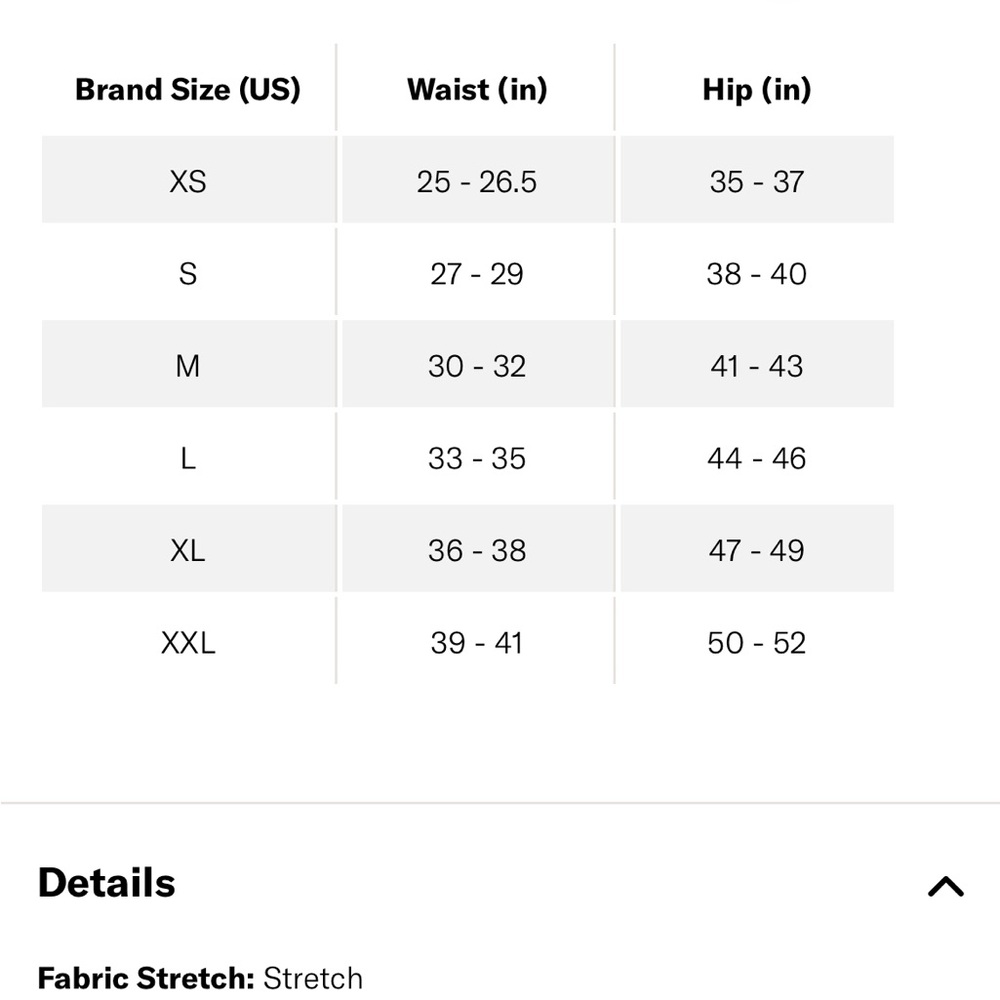Select the S size row label
Viewport: 1000px width, 1000px height.
188,274
